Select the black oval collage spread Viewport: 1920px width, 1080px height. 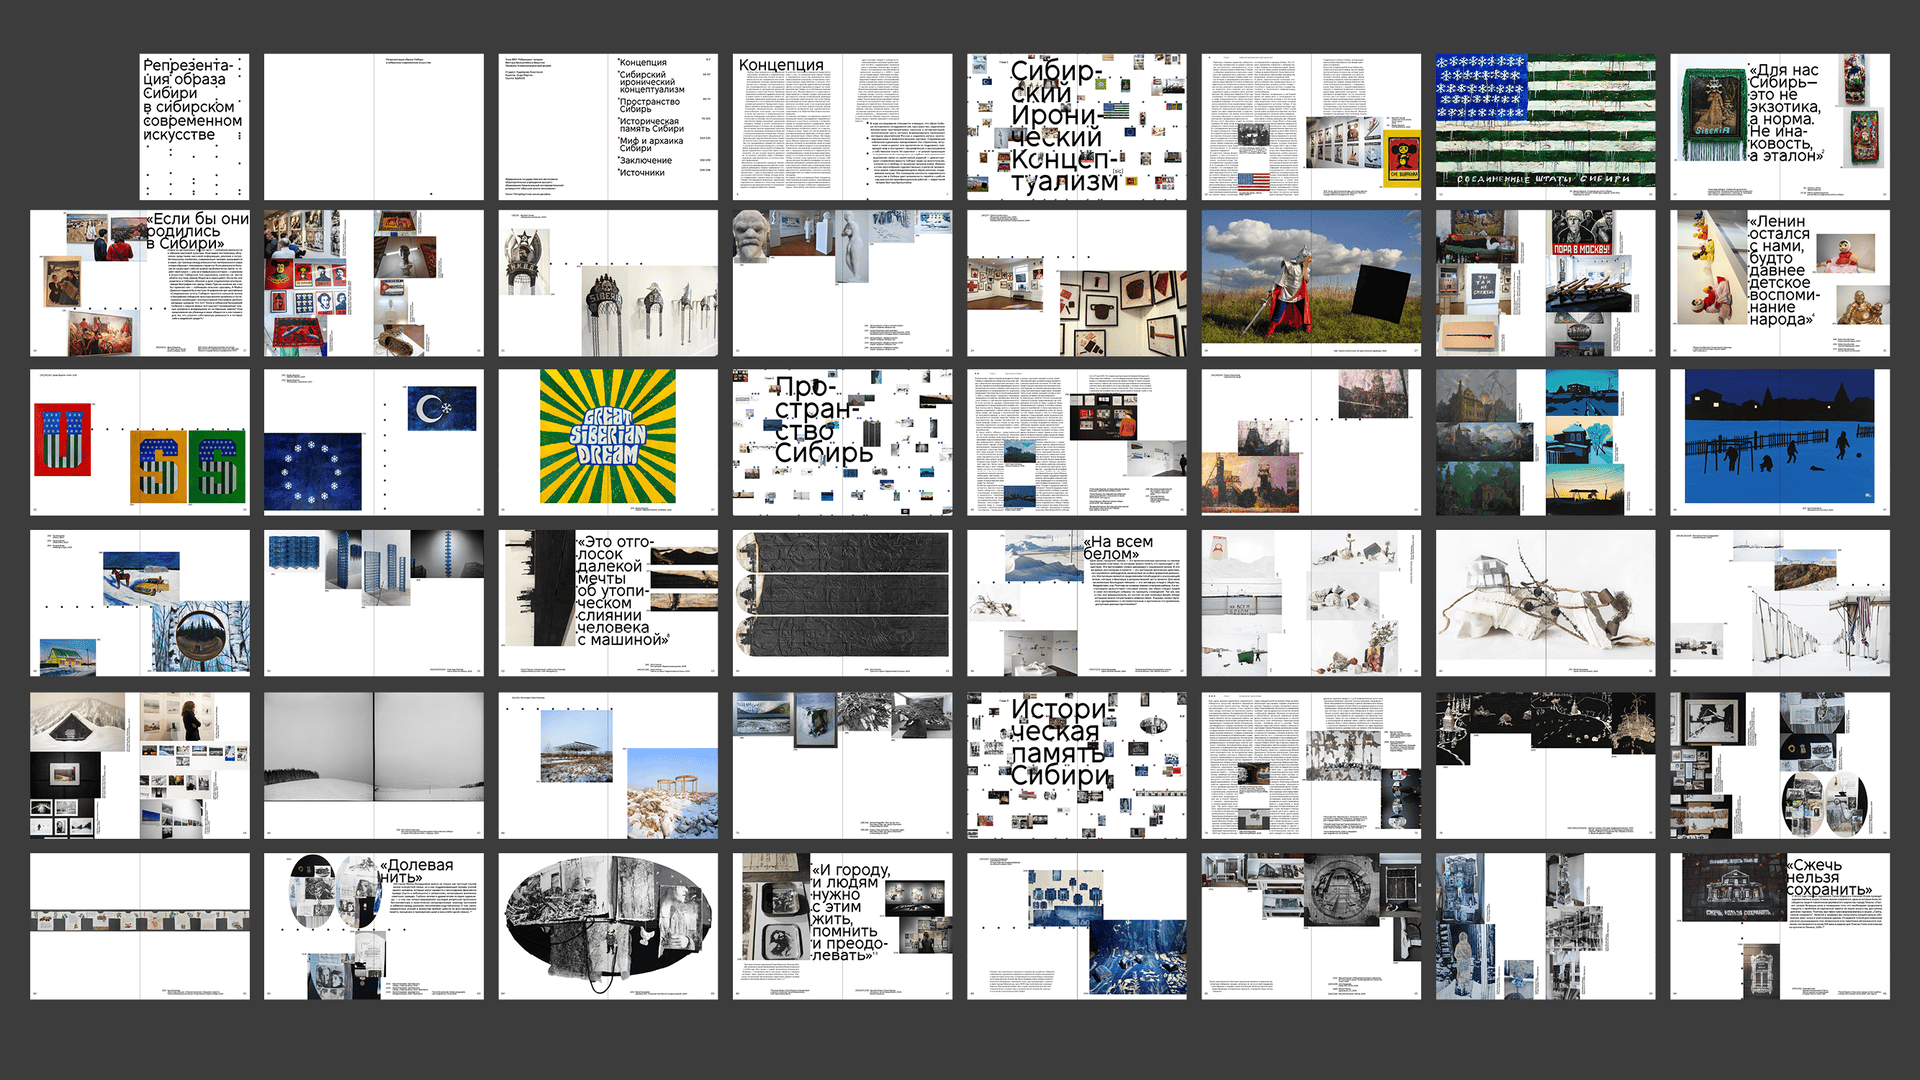click(x=608, y=926)
